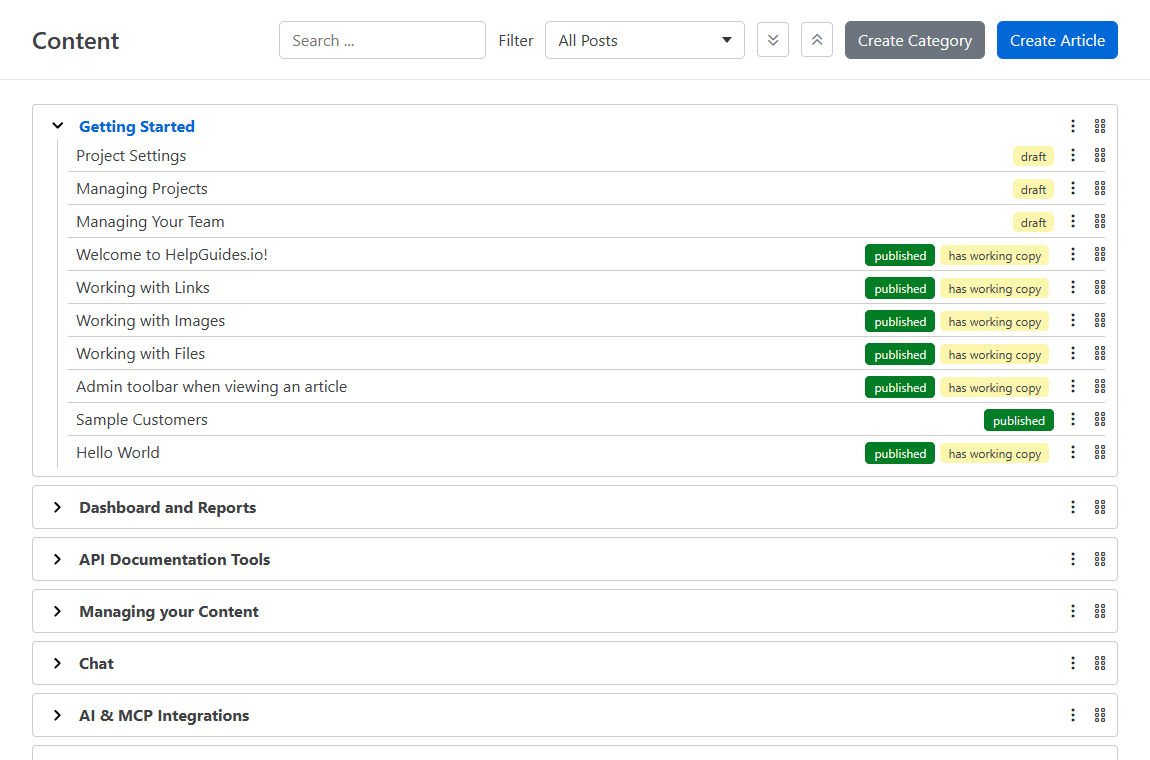
Task: Open the Getting Started category link
Action: coord(137,126)
